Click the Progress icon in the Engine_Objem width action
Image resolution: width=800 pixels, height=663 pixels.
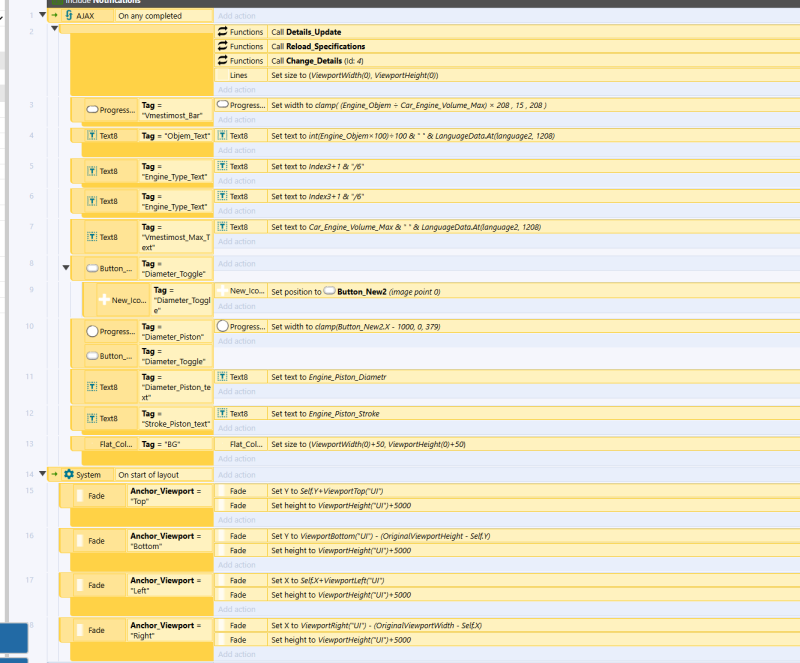point(222,105)
